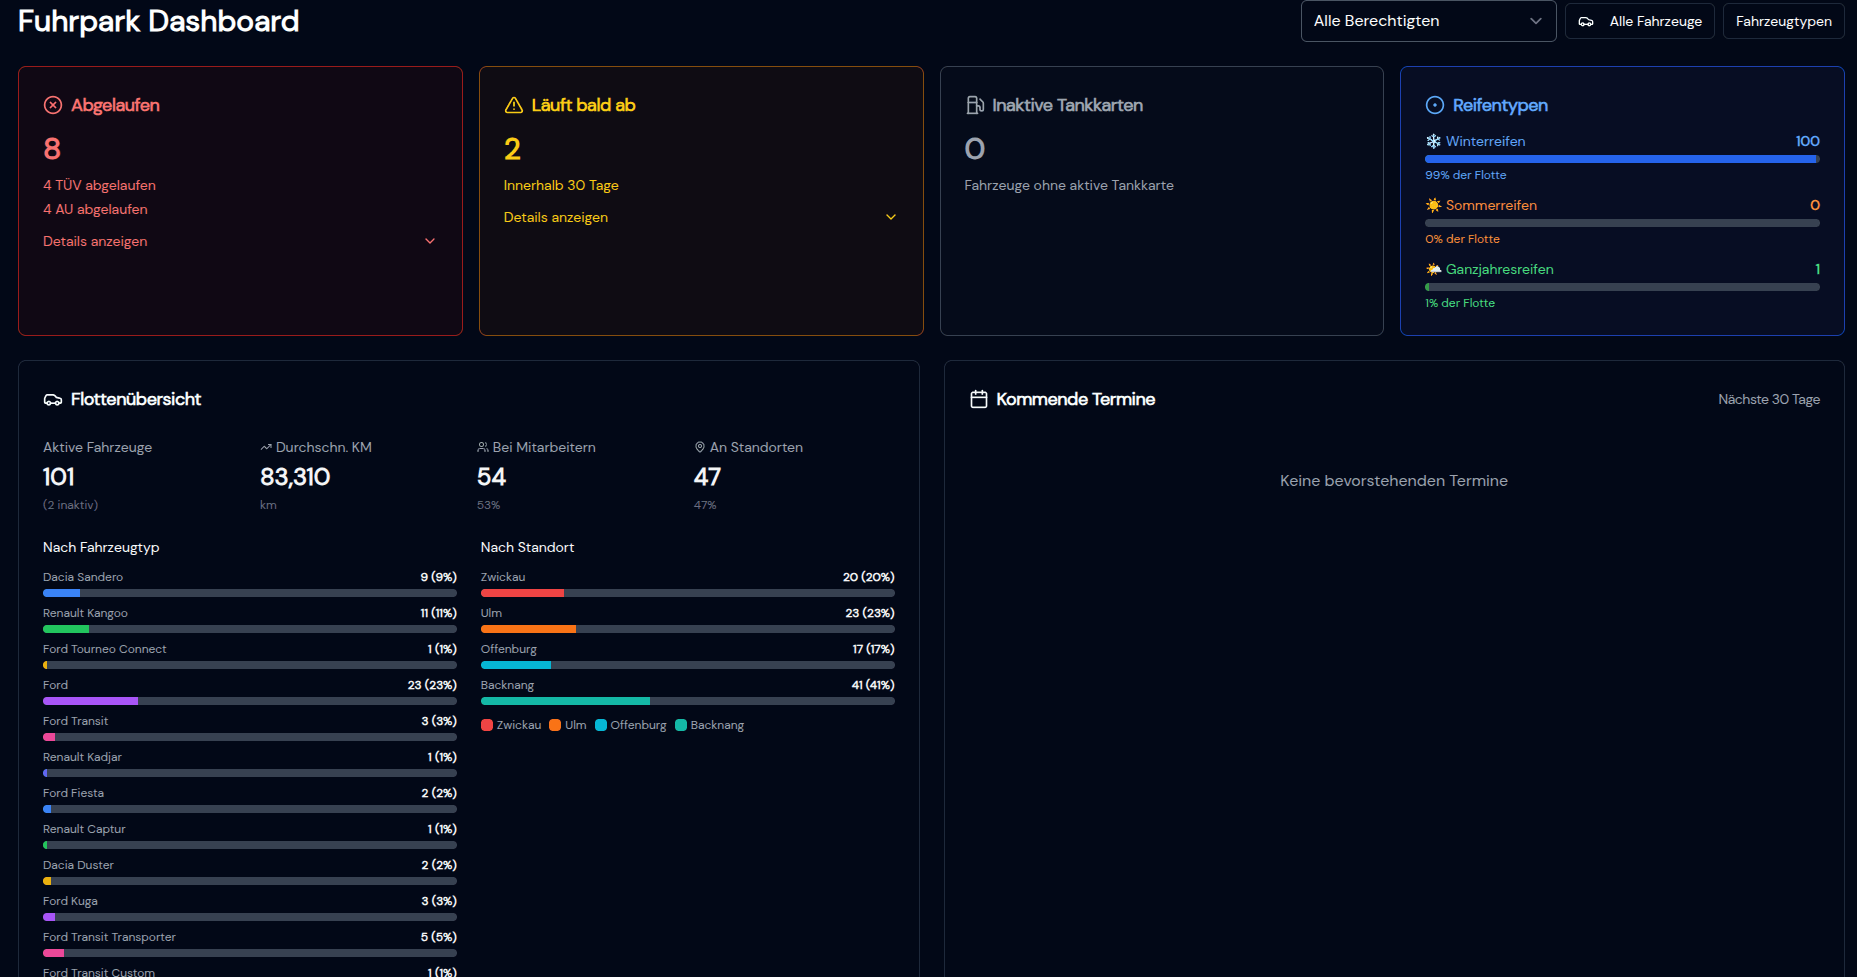
Task: Click the Abgelaufen error circle icon
Action: [53, 105]
